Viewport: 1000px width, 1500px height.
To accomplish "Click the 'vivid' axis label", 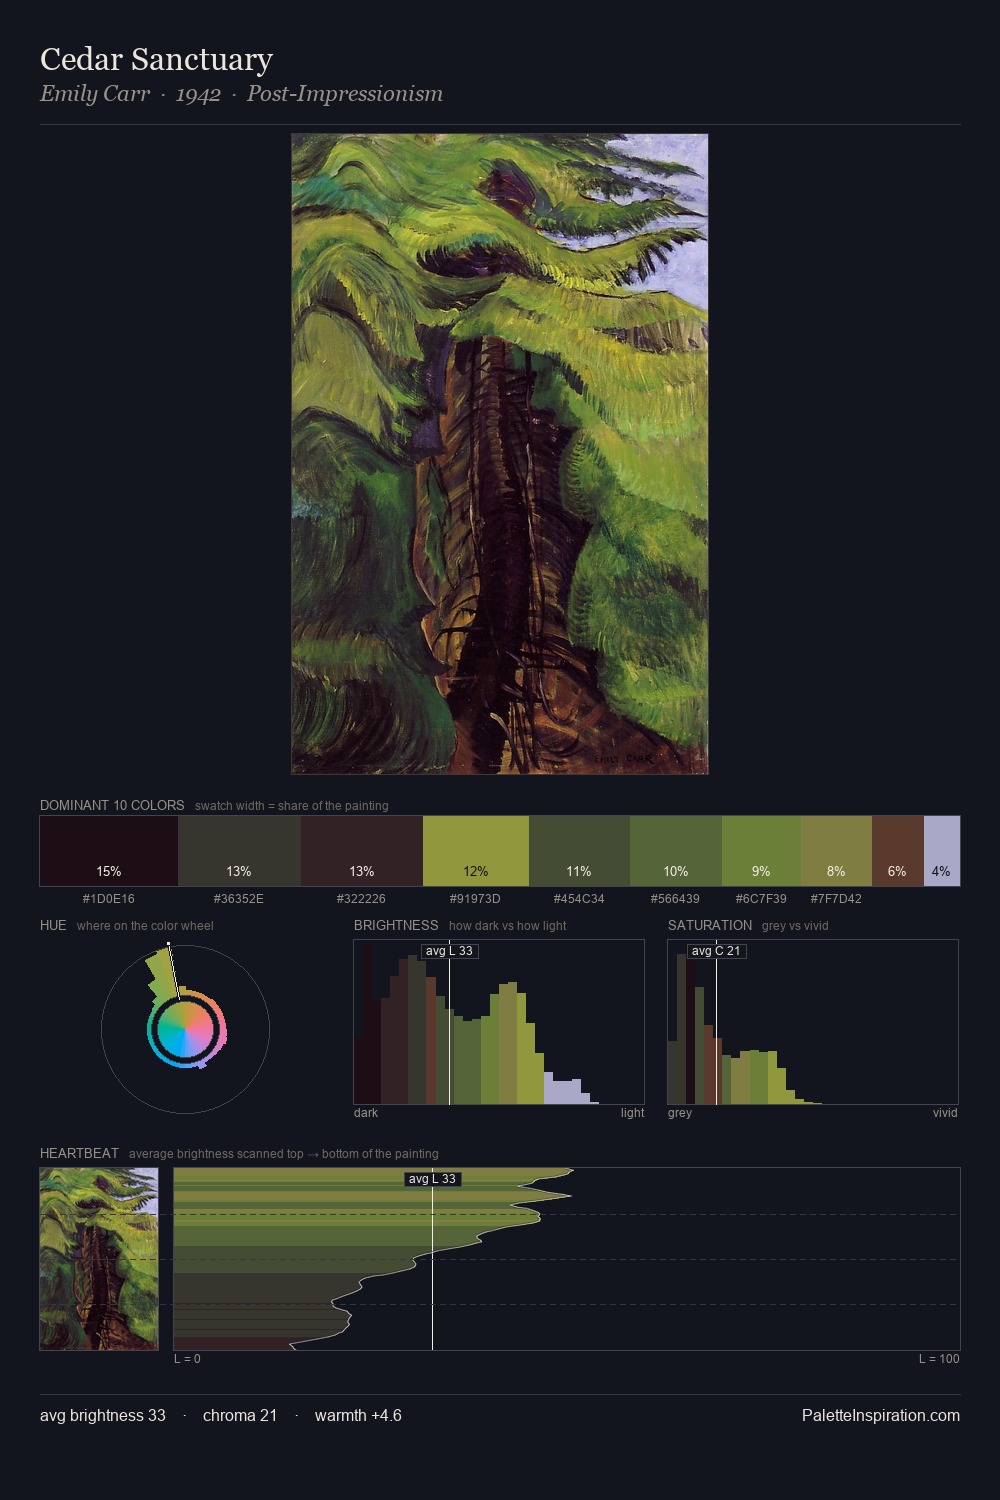I will pyautogui.click(x=945, y=1112).
